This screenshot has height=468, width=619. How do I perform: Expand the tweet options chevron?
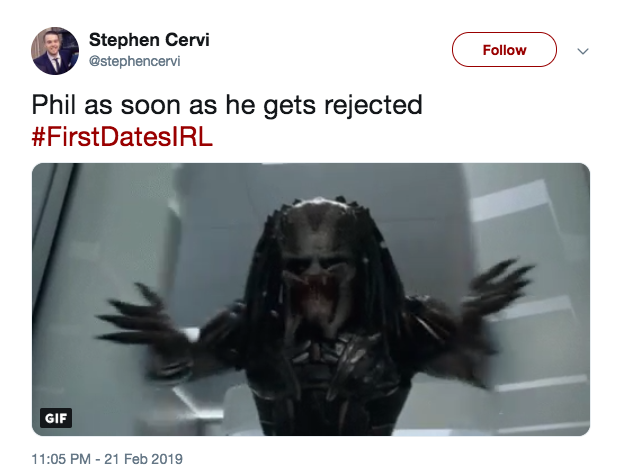tap(583, 51)
